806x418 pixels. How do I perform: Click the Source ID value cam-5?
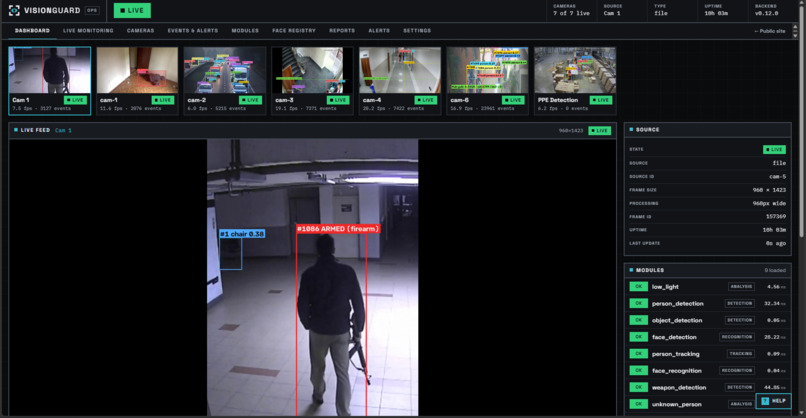[x=777, y=176]
